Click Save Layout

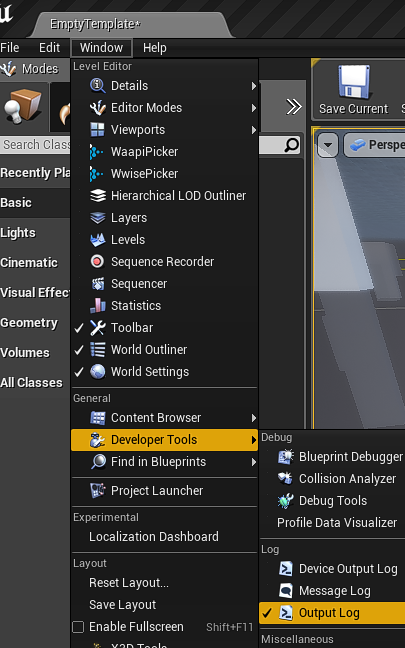[x=122, y=605]
